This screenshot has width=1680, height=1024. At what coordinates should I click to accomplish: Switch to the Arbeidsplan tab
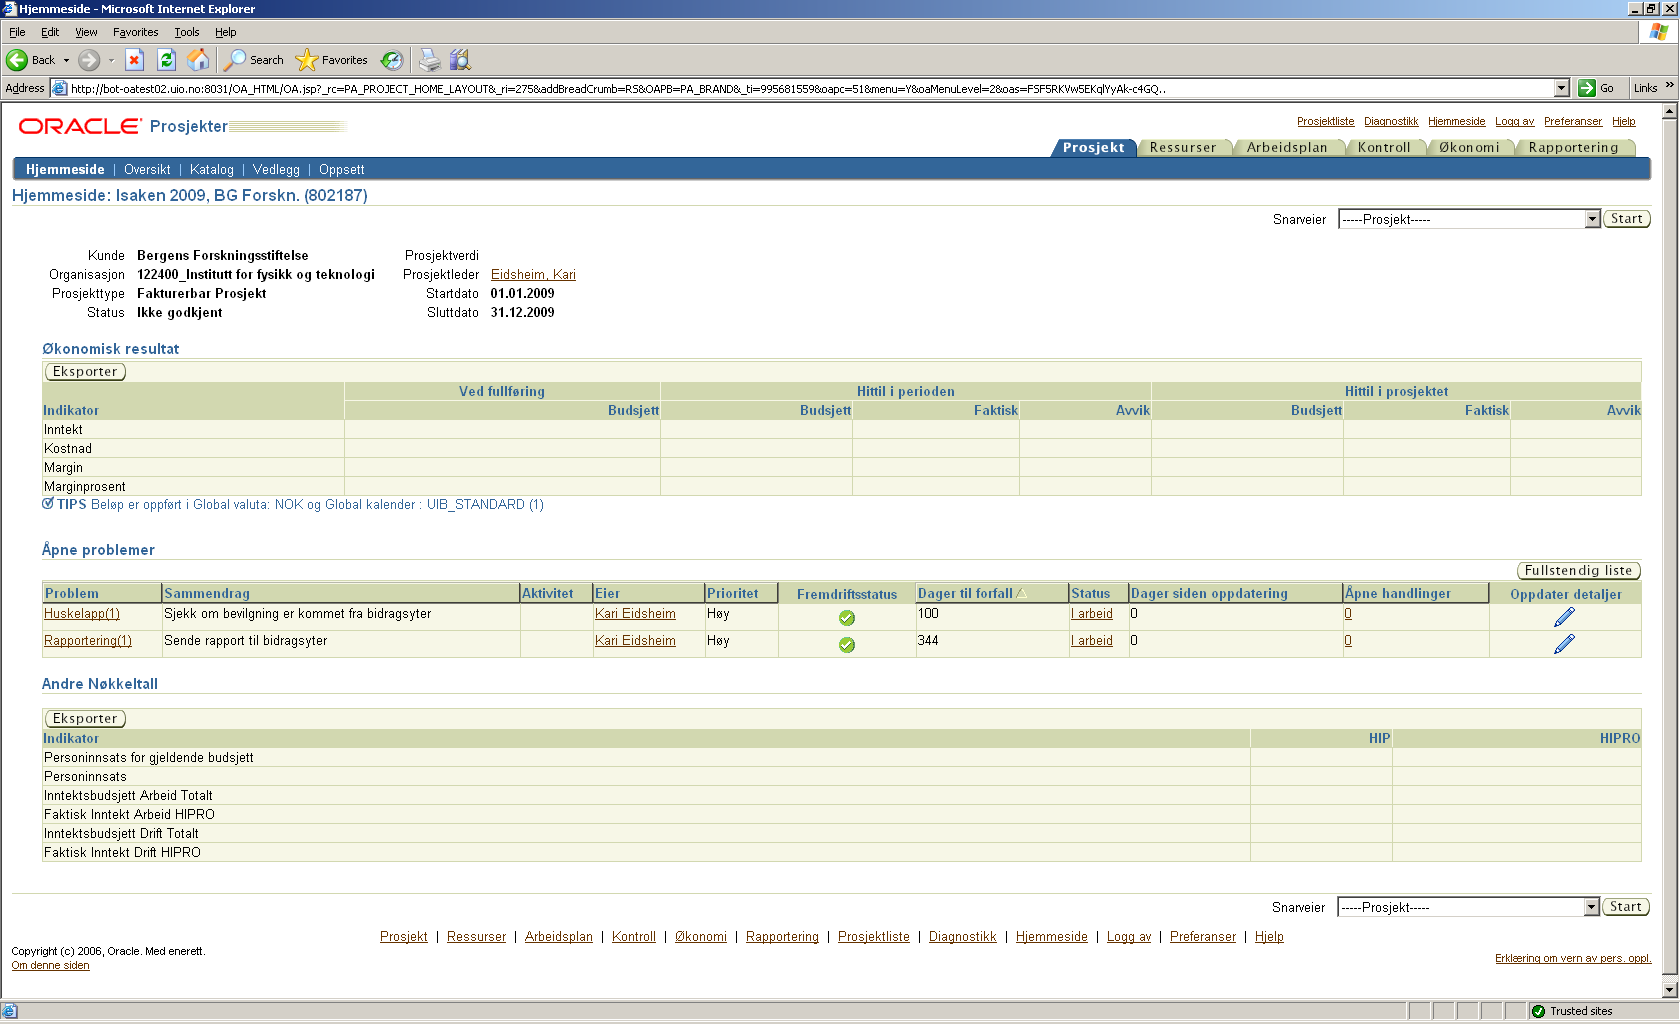[1287, 147]
